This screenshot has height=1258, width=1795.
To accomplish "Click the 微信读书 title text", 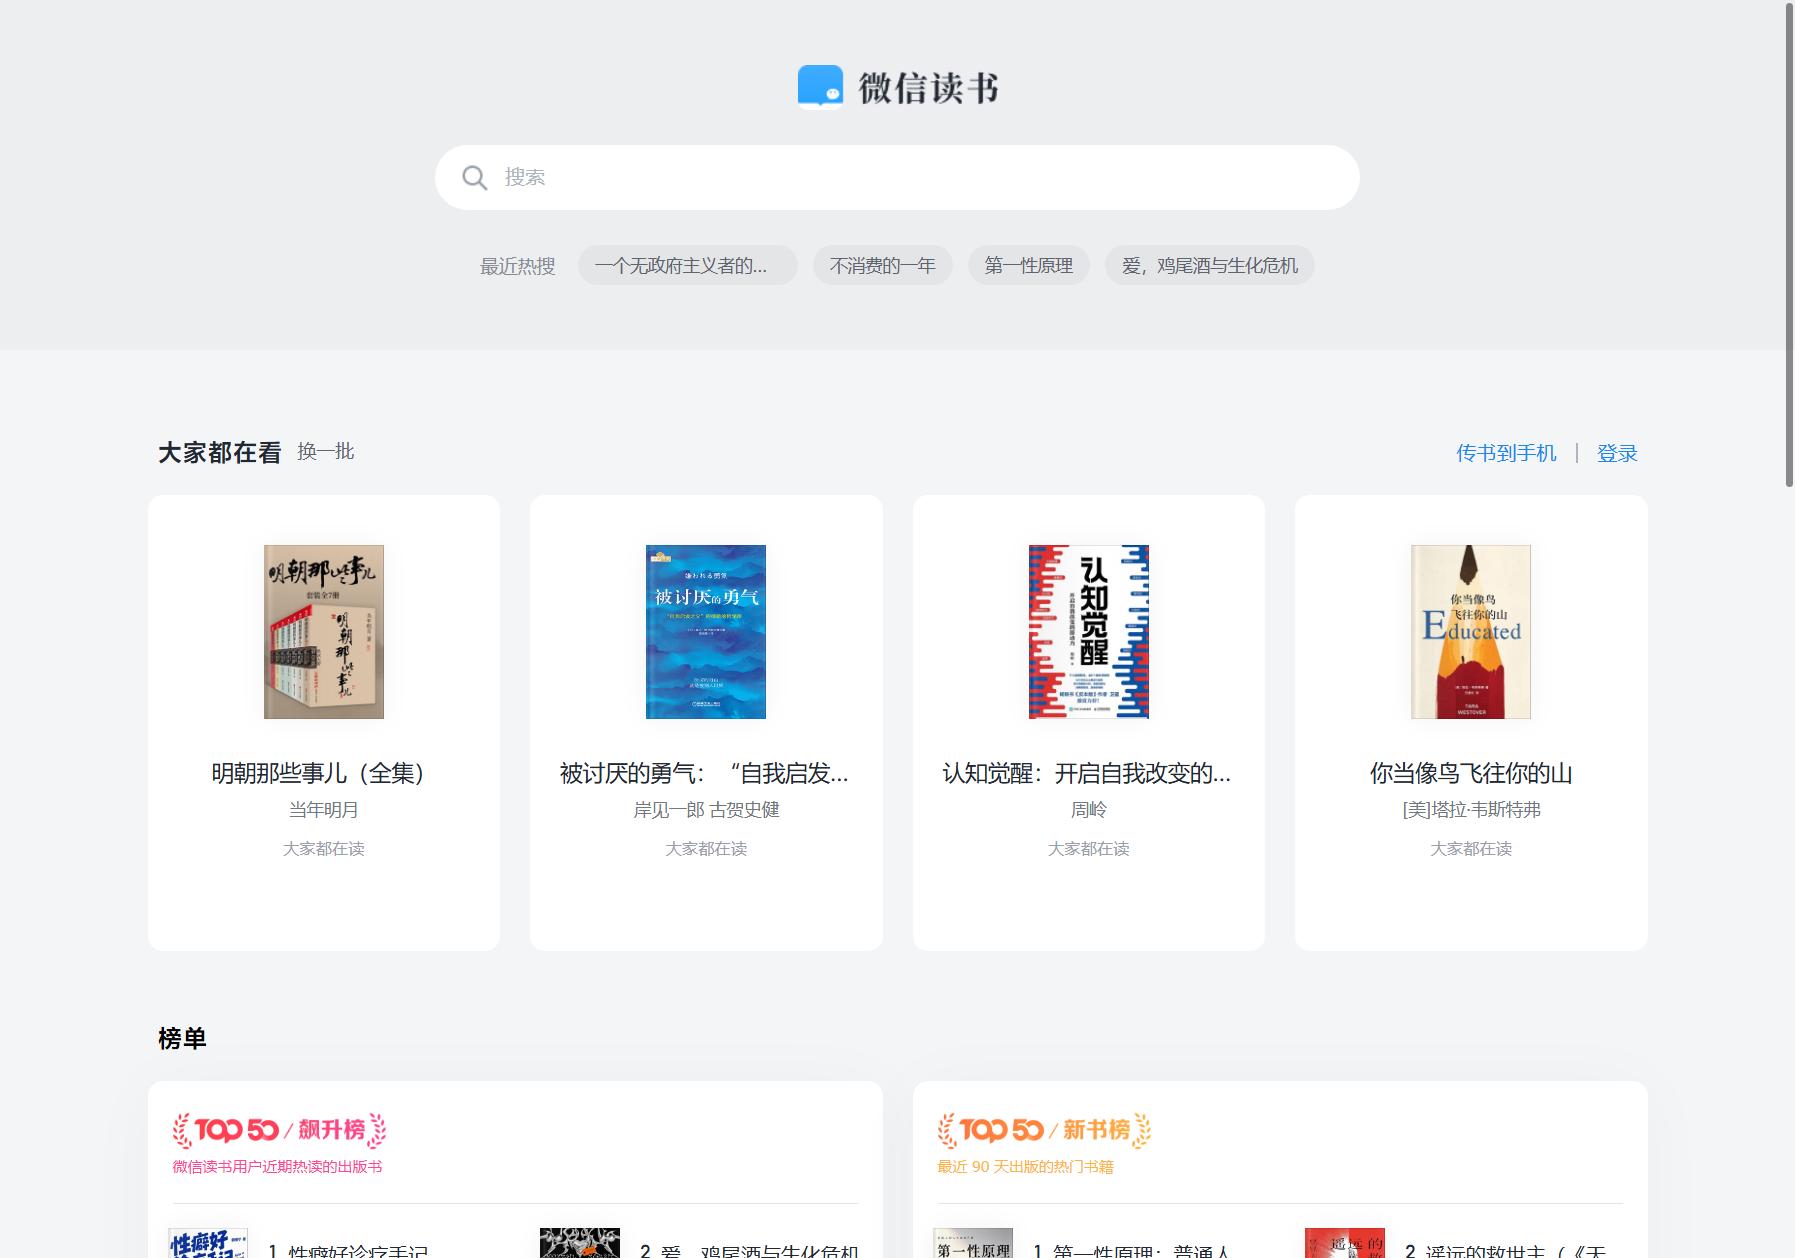I will 928,87.
